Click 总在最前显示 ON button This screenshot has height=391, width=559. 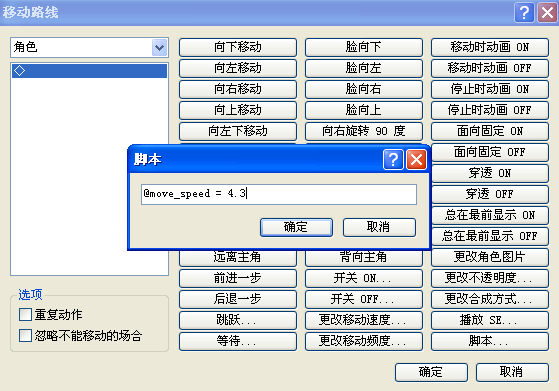pyautogui.click(x=490, y=215)
